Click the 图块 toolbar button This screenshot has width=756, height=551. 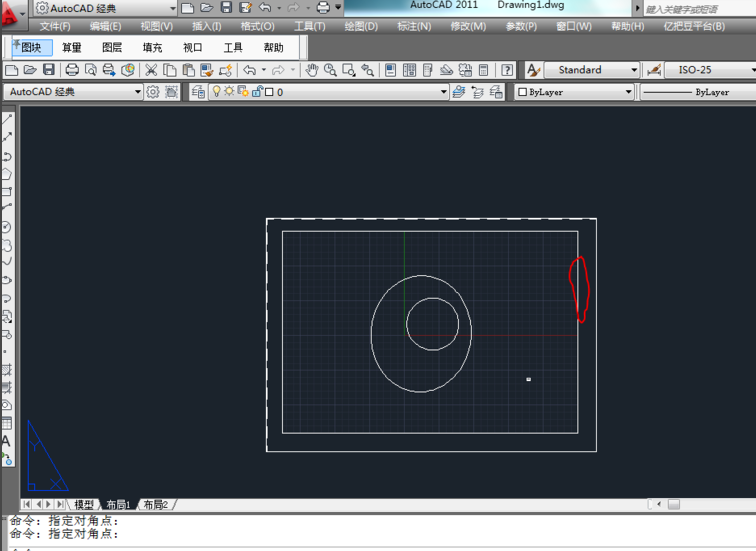31,47
